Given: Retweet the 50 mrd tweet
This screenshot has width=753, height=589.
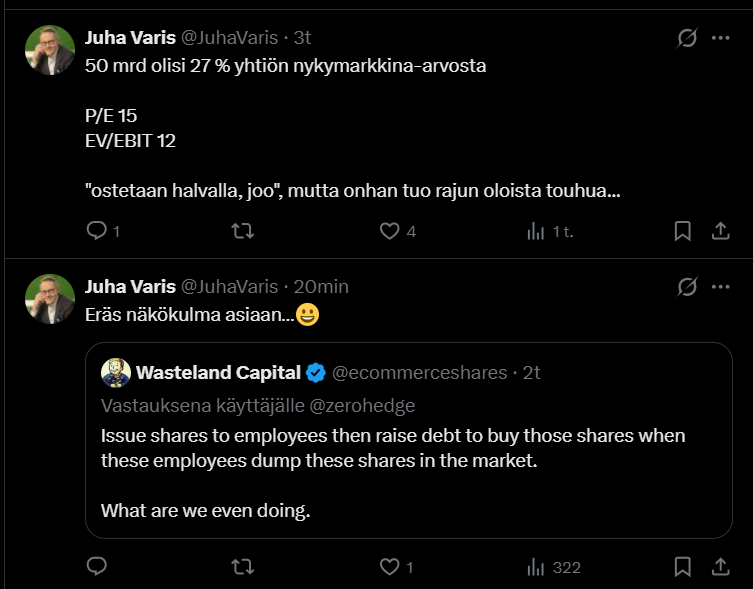Looking at the screenshot, I should 242,231.
